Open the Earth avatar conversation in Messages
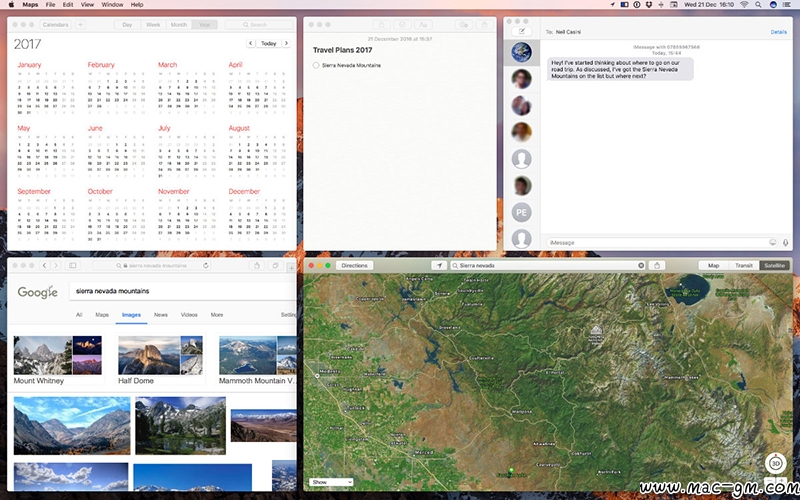This screenshot has height=500, width=800. [x=521, y=52]
